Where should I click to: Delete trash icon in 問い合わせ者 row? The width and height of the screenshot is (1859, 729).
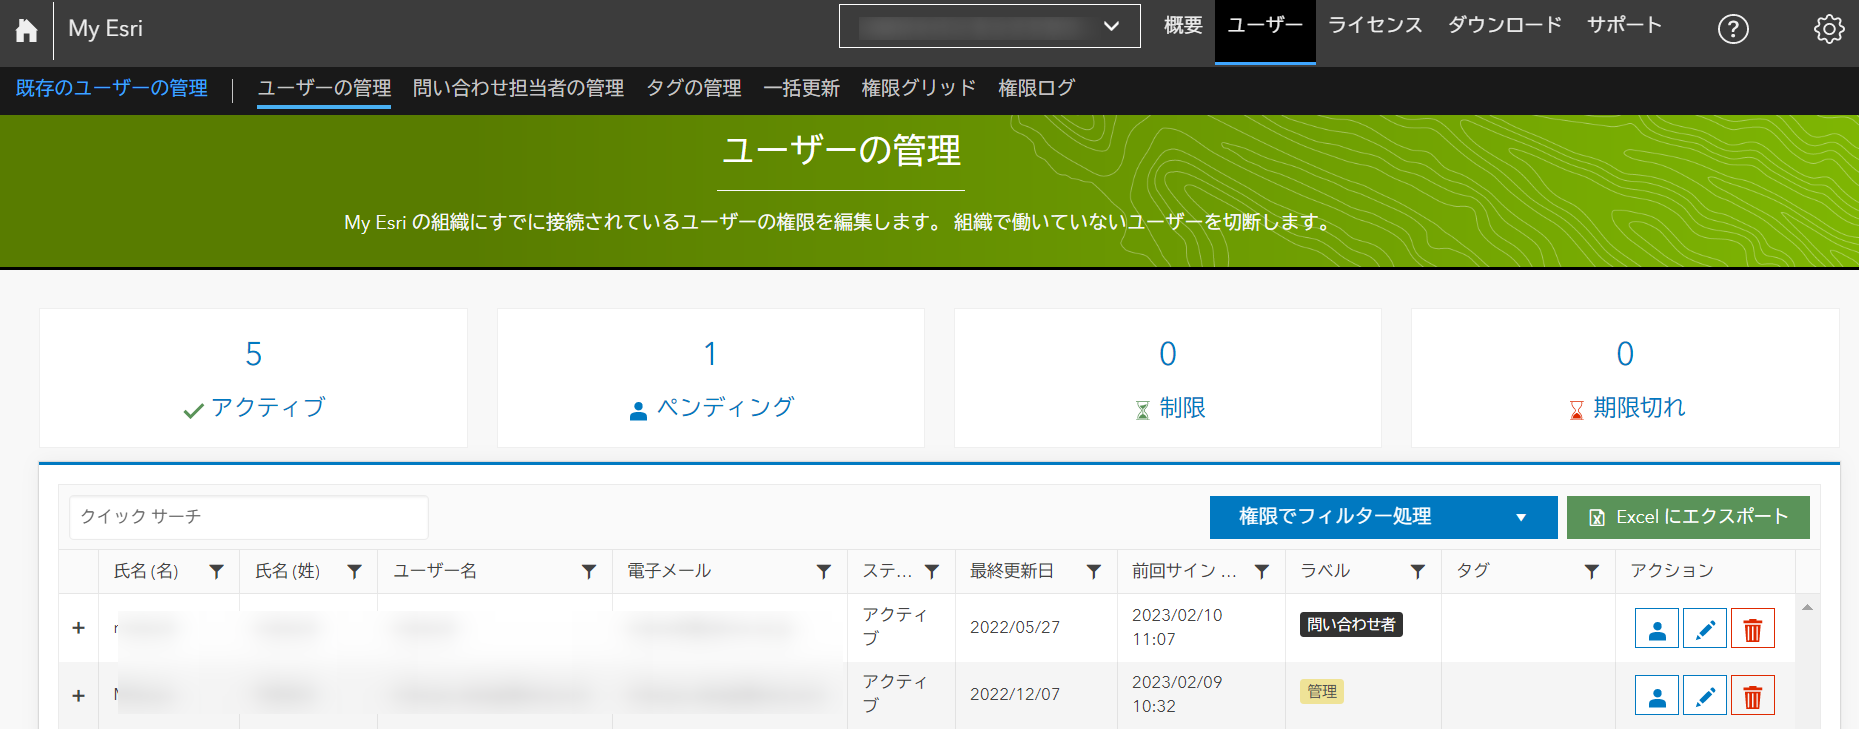click(x=1753, y=629)
